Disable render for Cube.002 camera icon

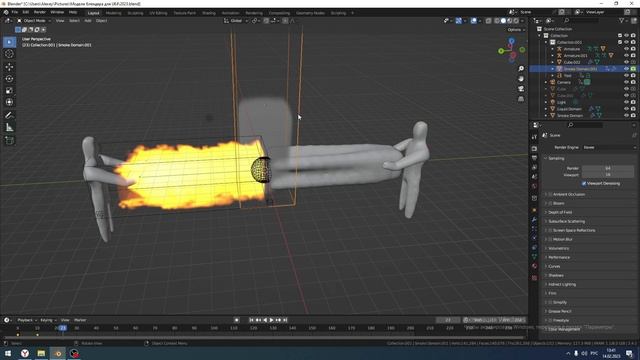coord(633,62)
